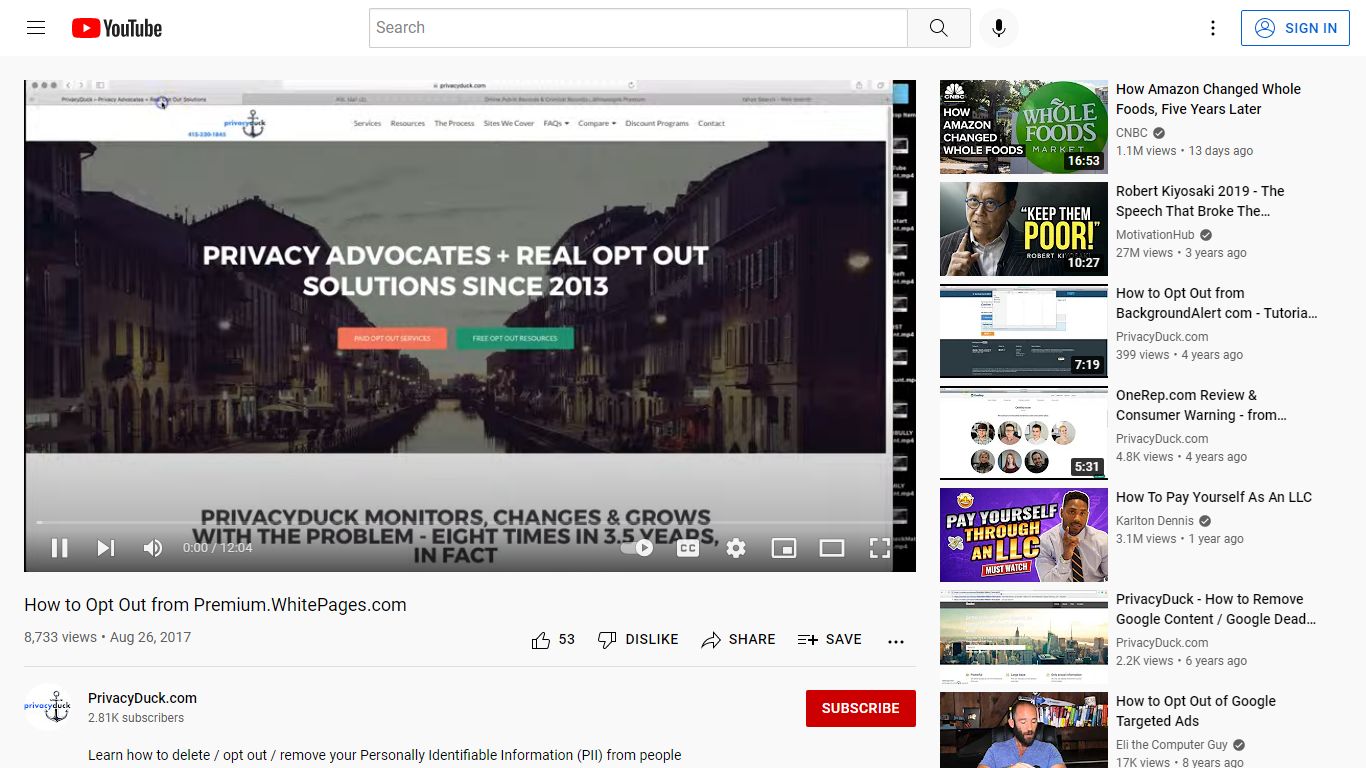Click the SIGN IN button
The height and width of the screenshot is (768, 1366).
1295,28
